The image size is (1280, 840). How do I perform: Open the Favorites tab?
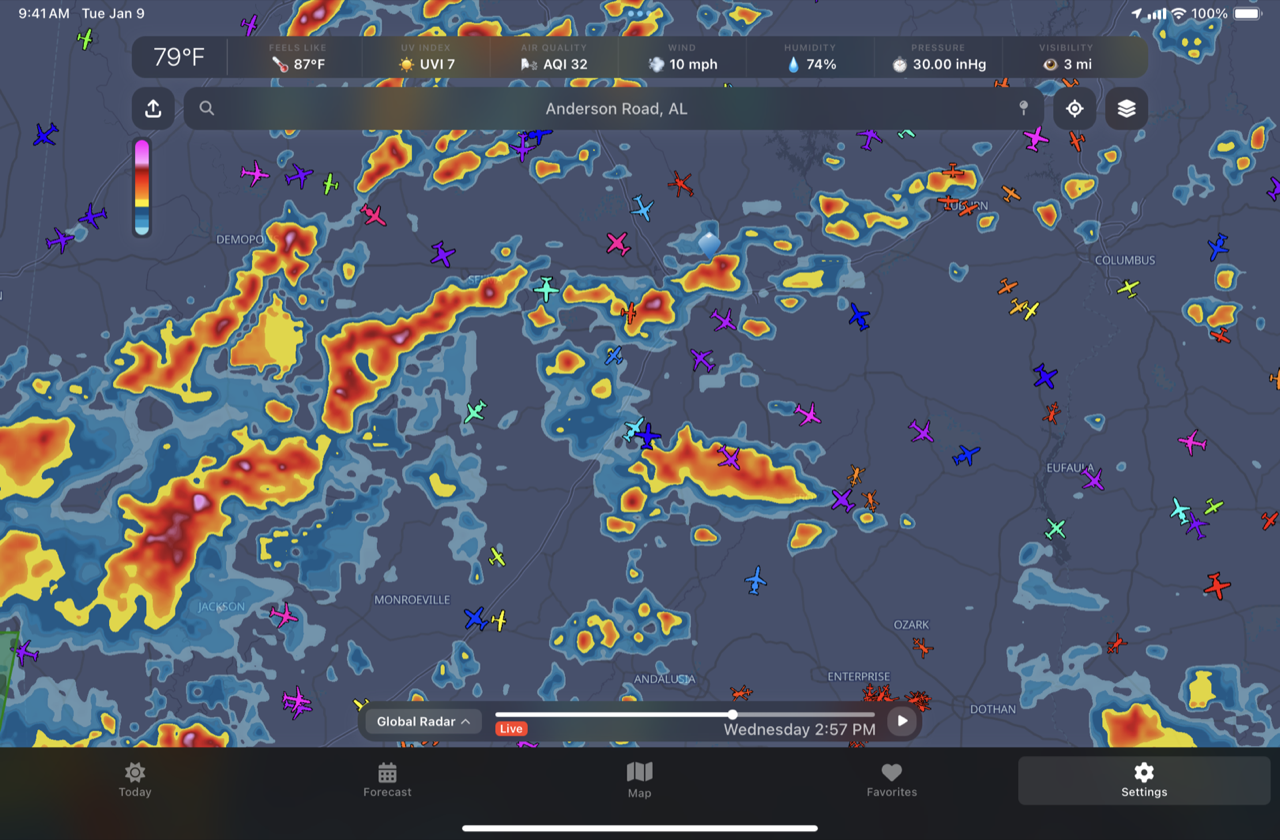[891, 780]
